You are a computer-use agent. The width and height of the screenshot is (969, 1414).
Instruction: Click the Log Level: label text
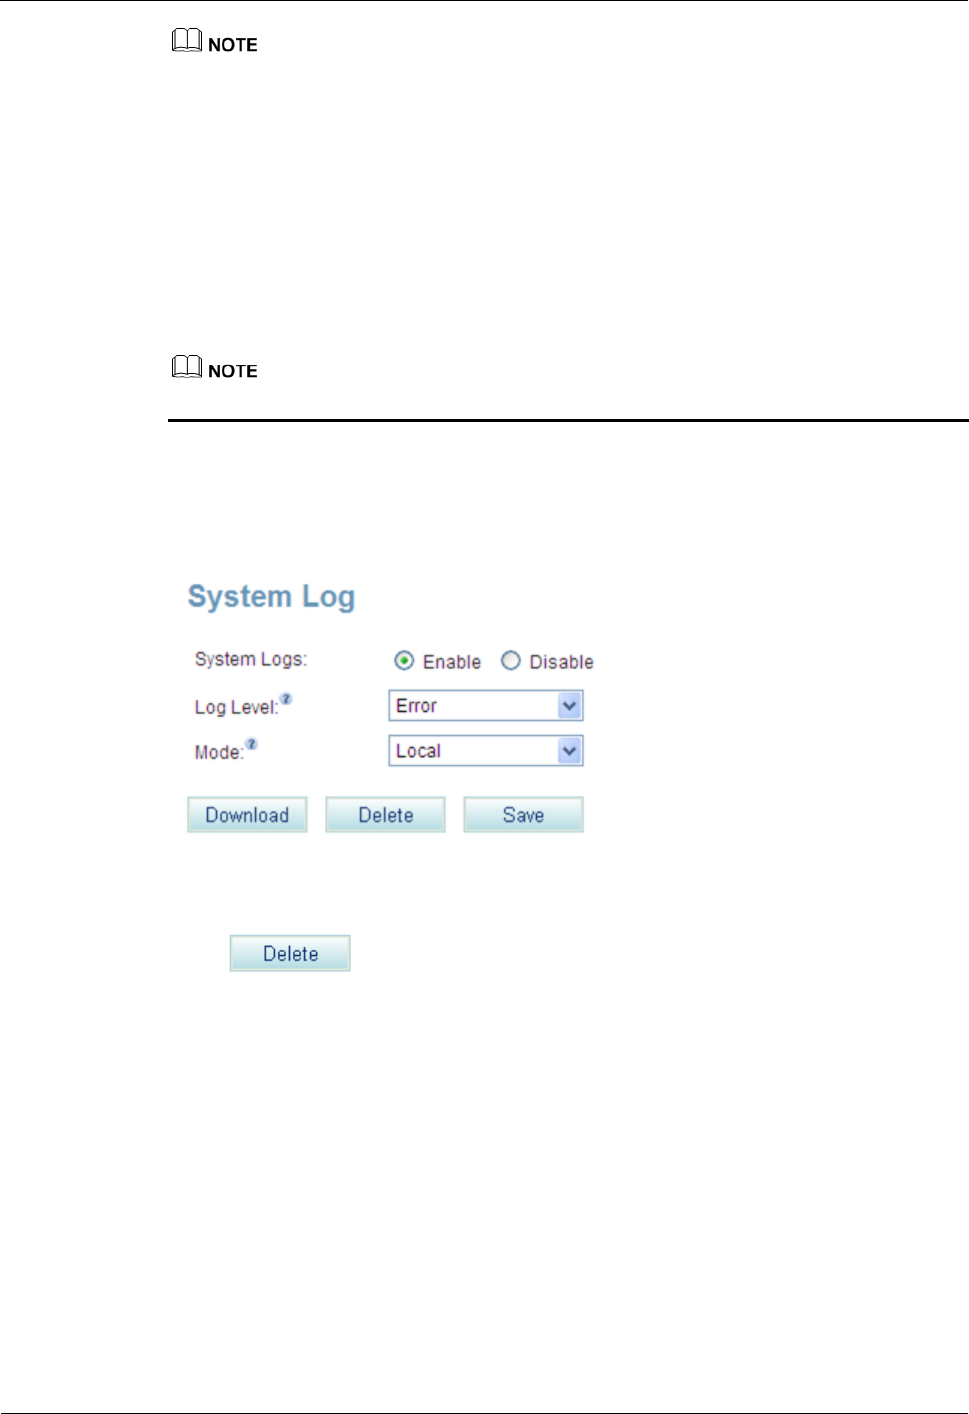tap(236, 708)
